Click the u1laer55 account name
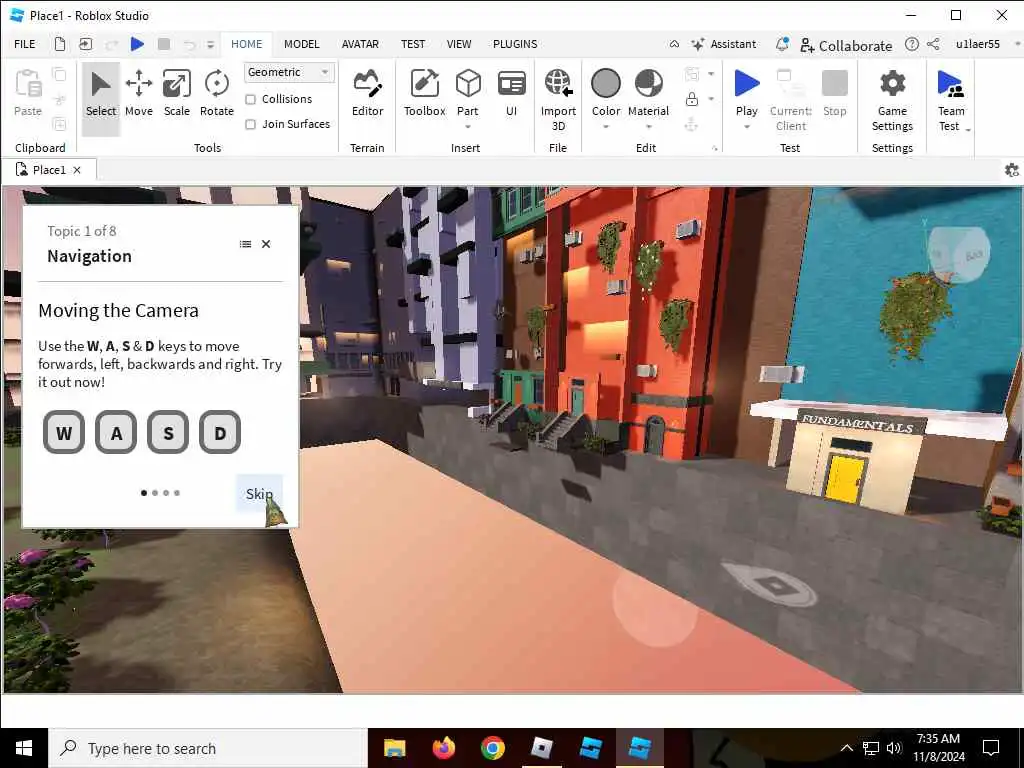 point(978,44)
